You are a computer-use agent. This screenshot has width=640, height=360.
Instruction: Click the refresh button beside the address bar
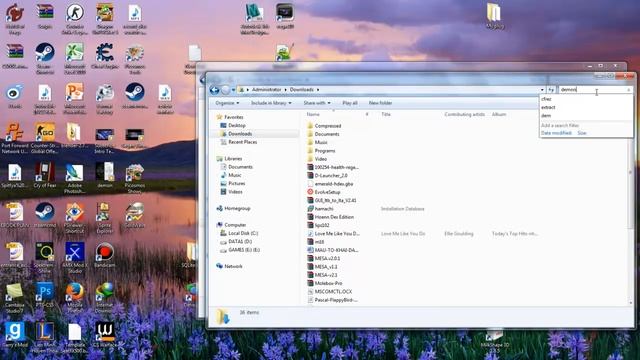point(551,90)
